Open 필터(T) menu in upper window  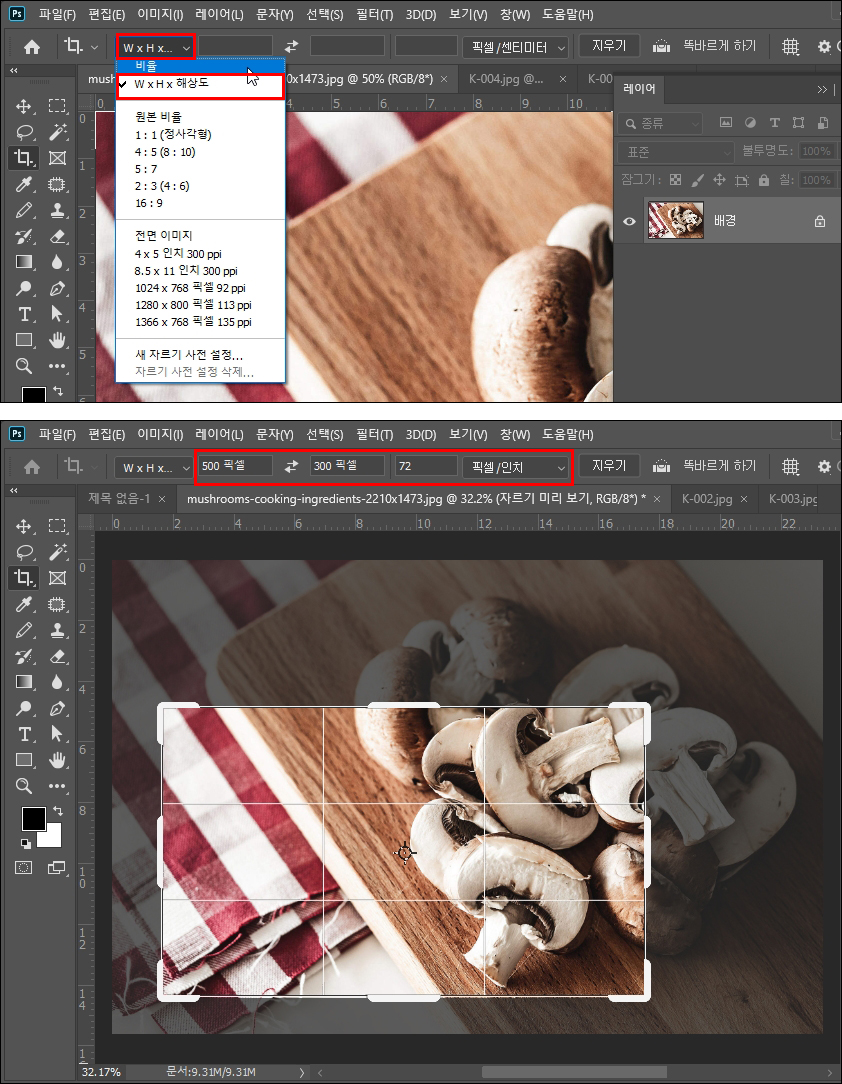point(374,14)
